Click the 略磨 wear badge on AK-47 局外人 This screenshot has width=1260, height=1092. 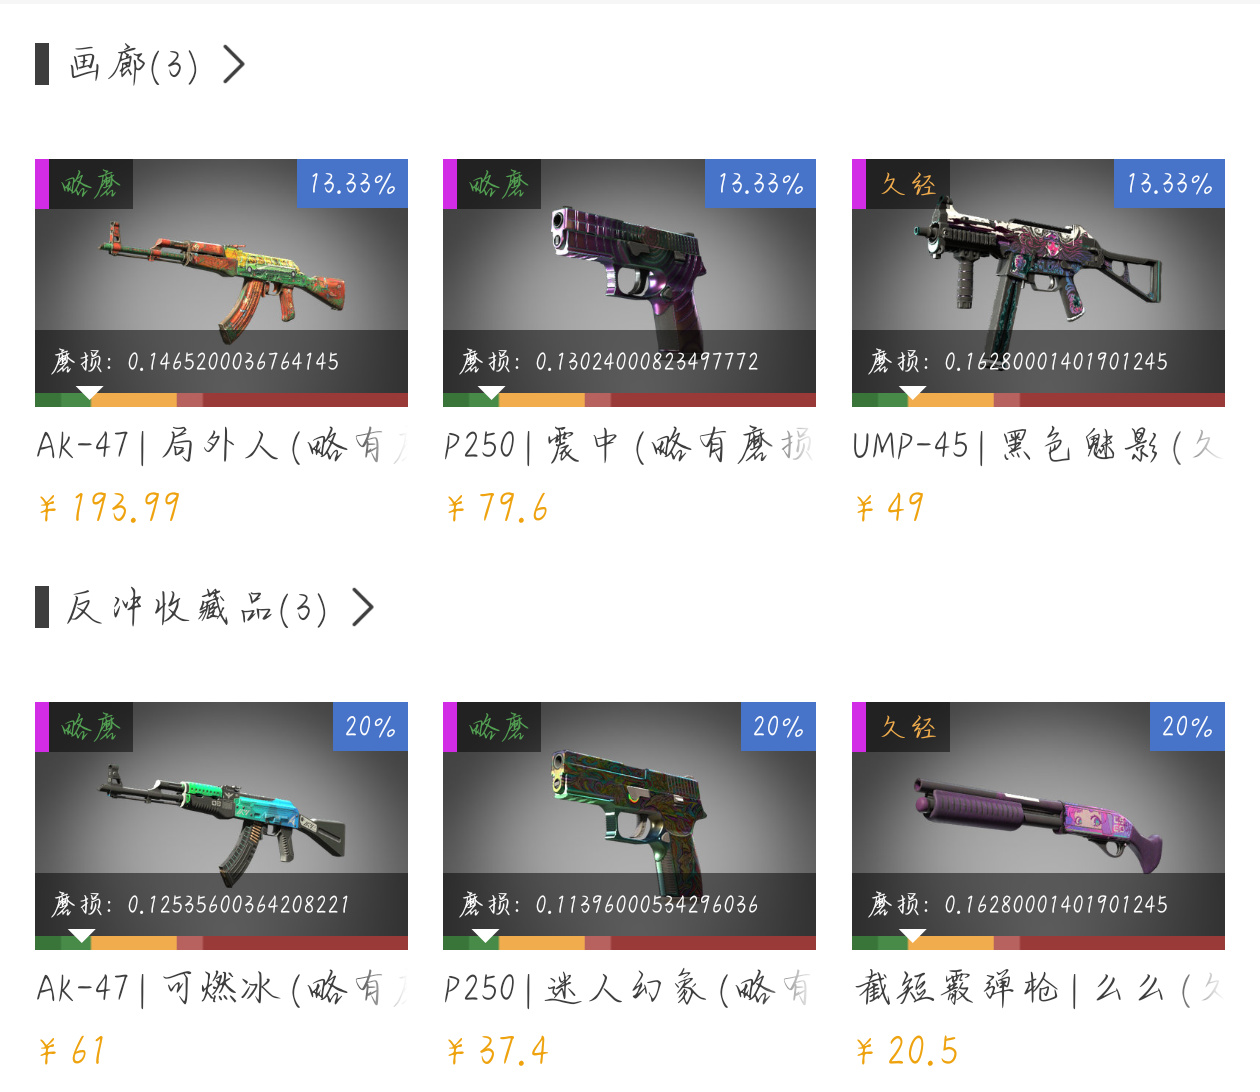(91, 184)
